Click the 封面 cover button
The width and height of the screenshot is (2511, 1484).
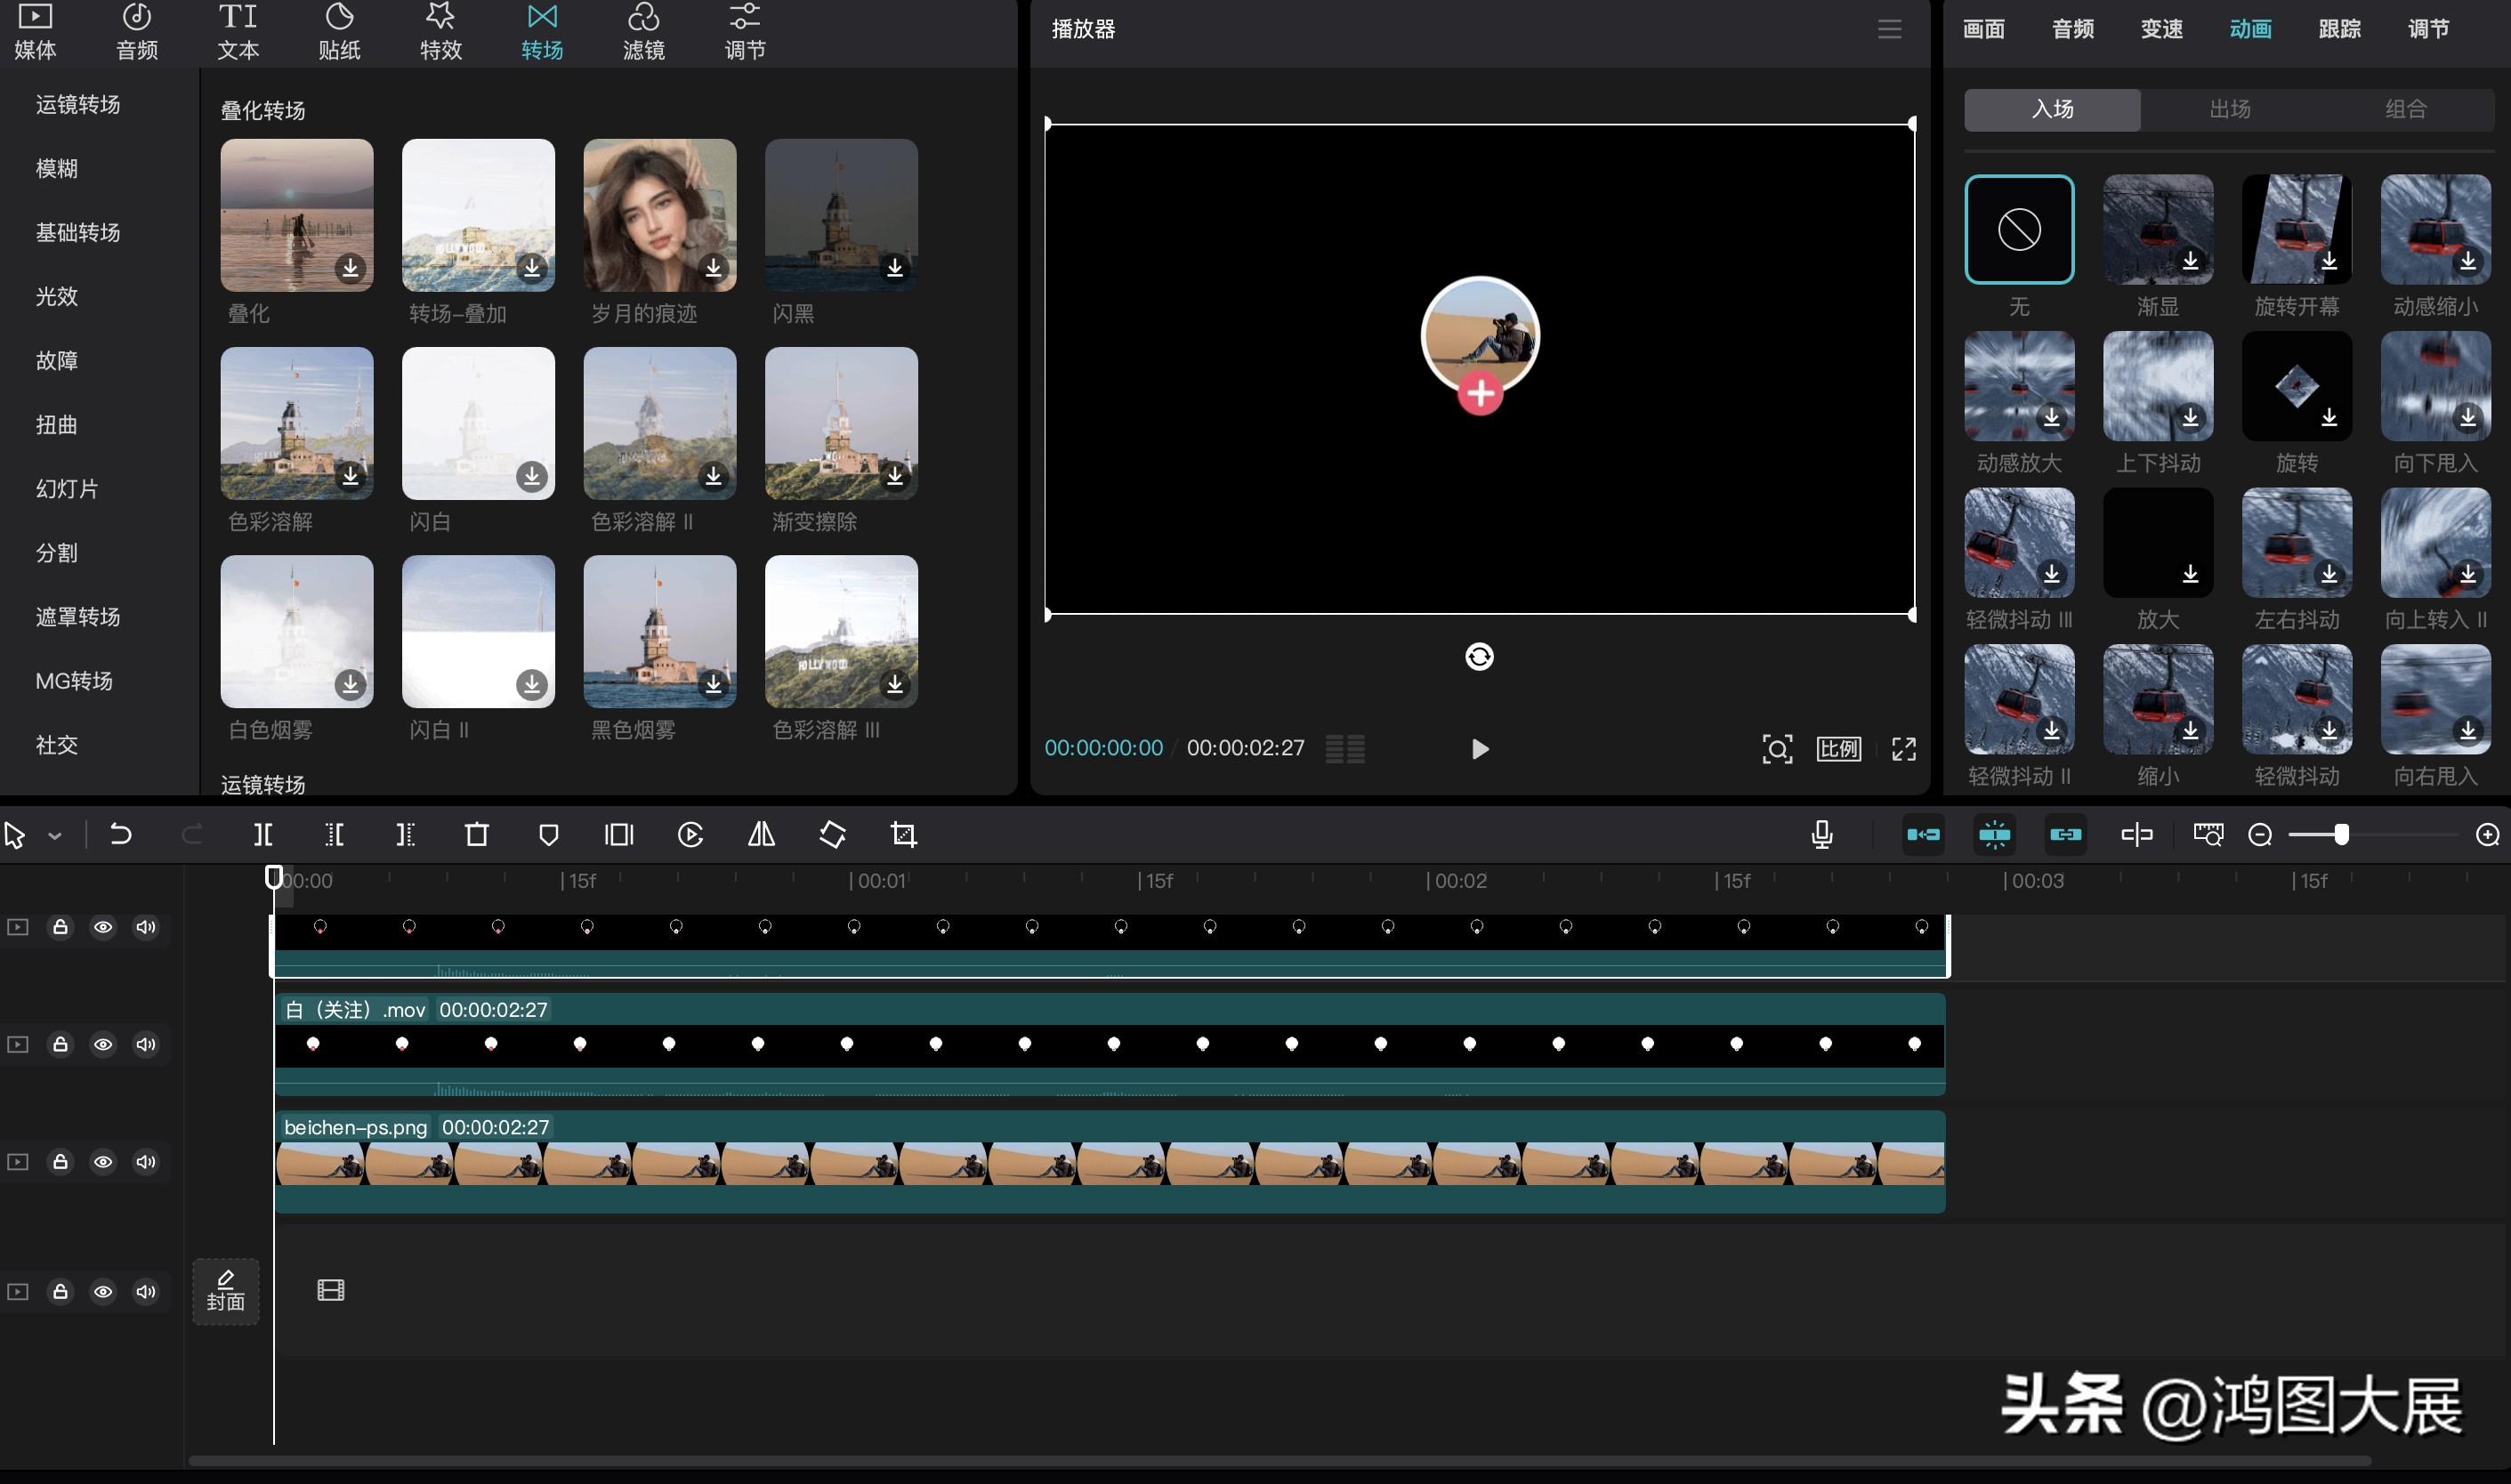[x=226, y=1291]
